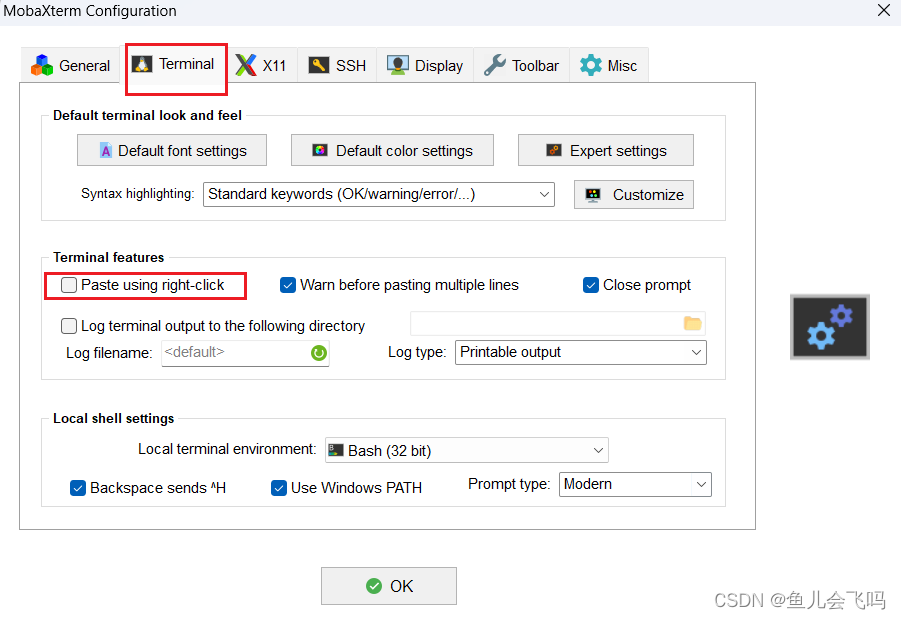Open Expert settings
The height and width of the screenshot is (619, 901).
click(x=606, y=151)
